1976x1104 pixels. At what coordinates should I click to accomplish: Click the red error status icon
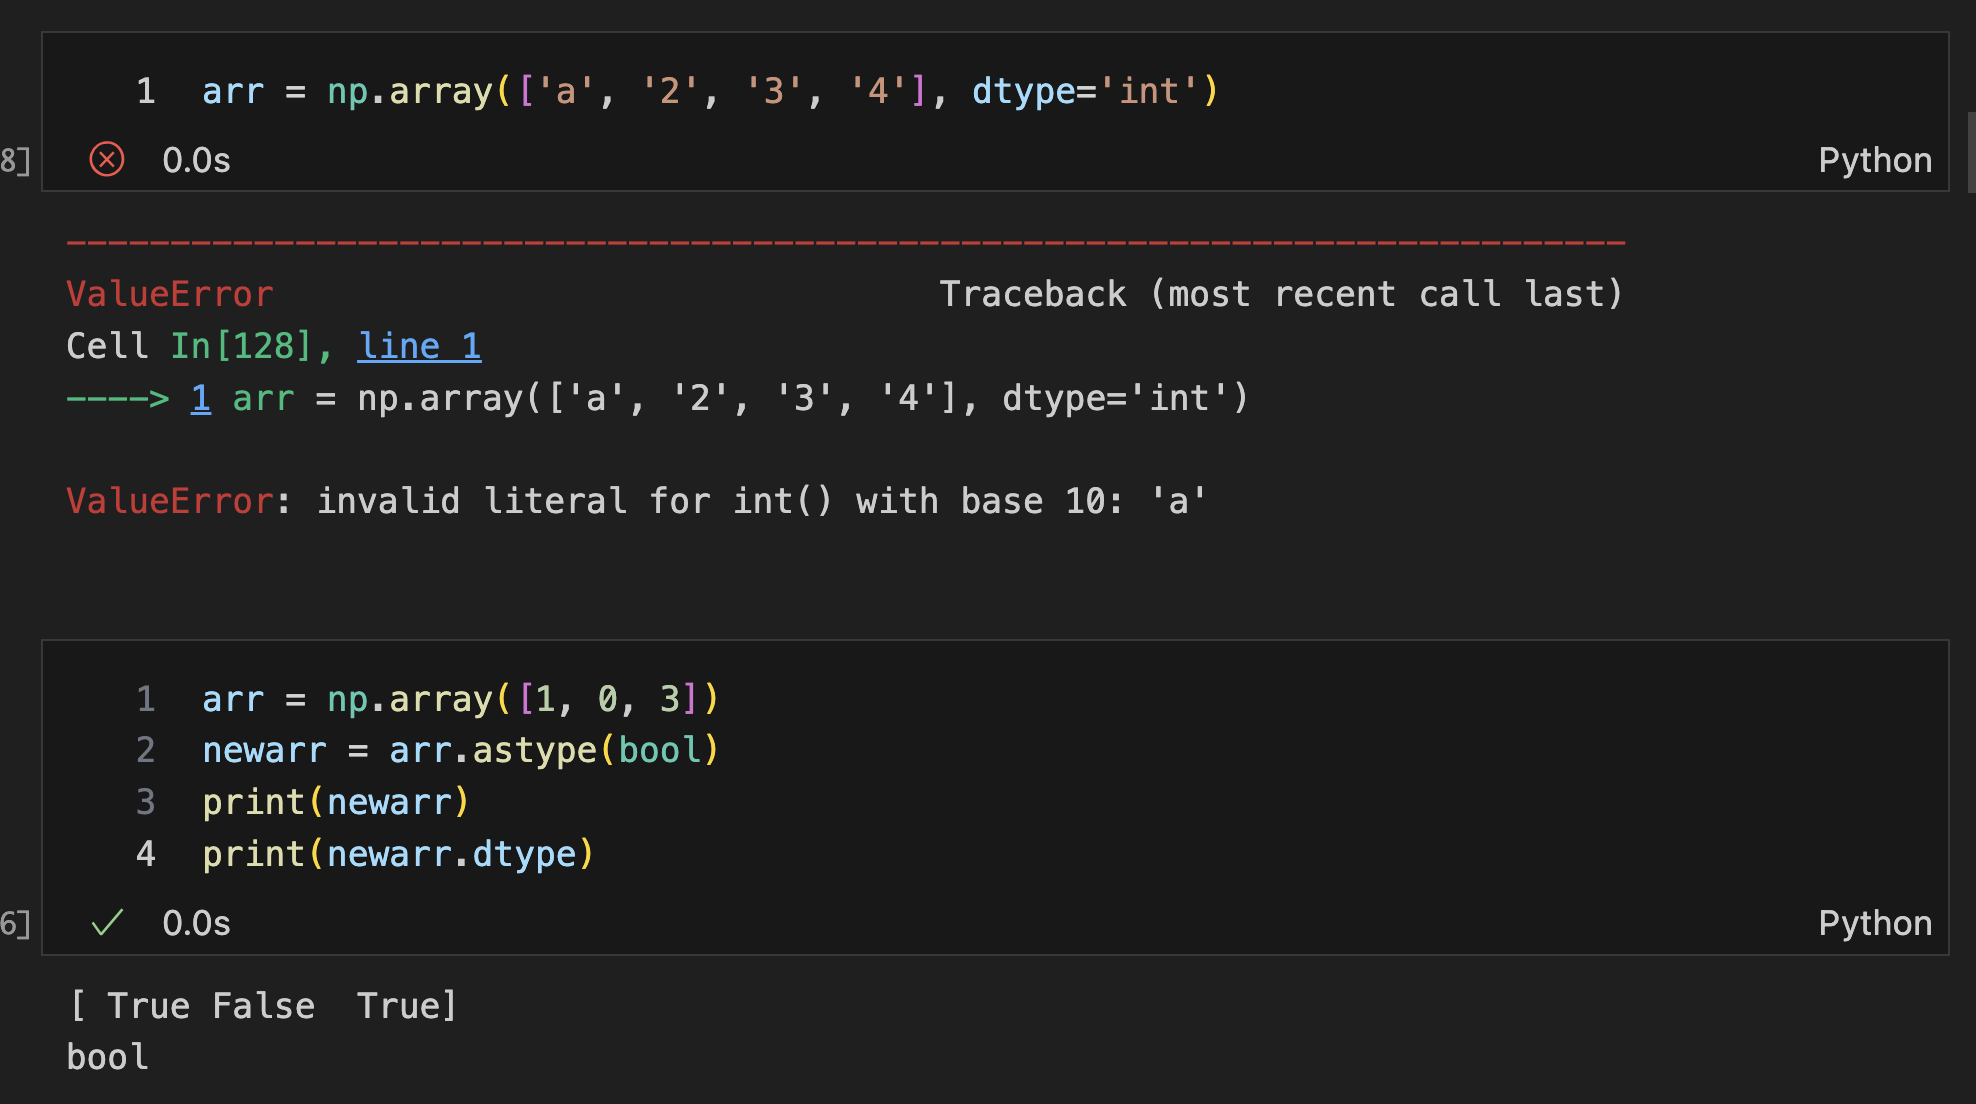[x=107, y=160]
